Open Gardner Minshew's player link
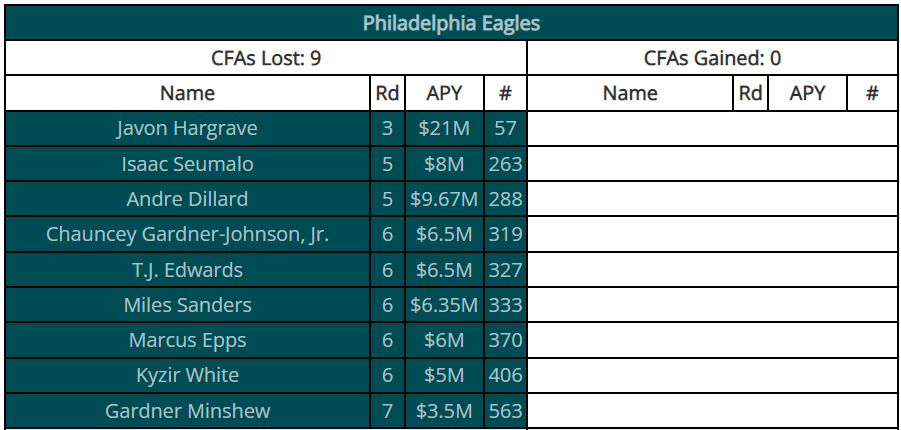The width and height of the screenshot is (901, 430). (187, 411)
